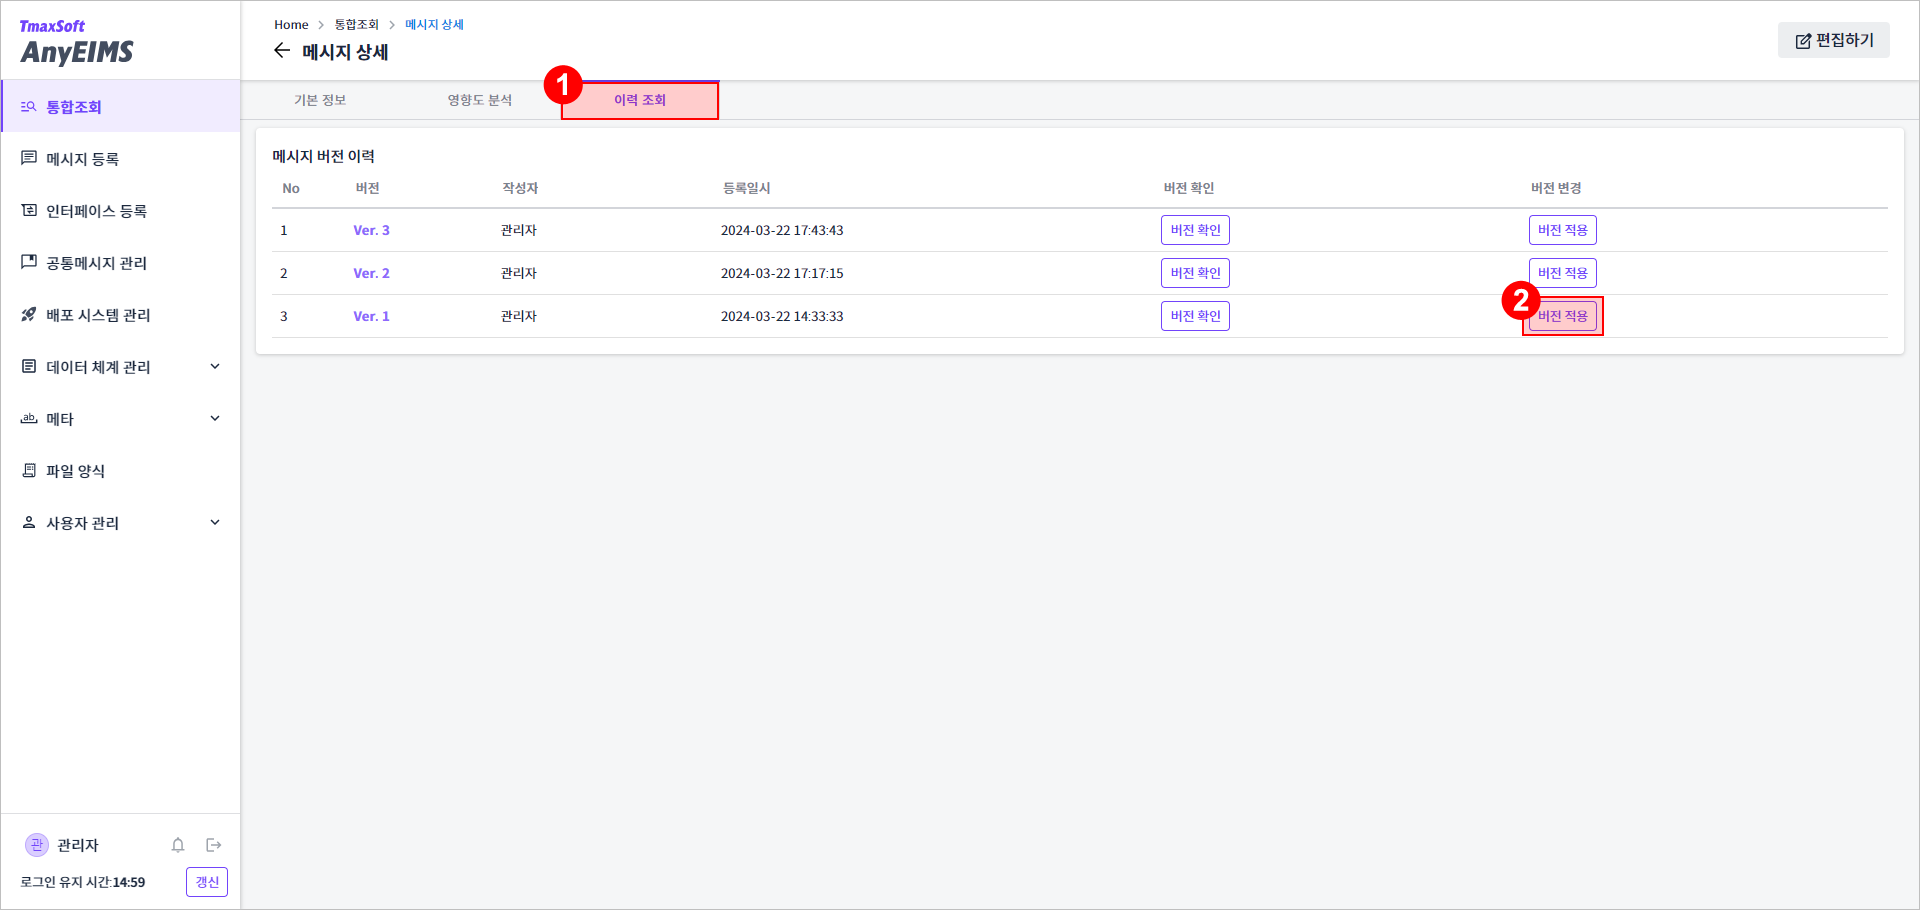Click the Ver. 3 link
Image resolution: width=1920 pixels, height=910 pixels.
(x=371, y=230)
